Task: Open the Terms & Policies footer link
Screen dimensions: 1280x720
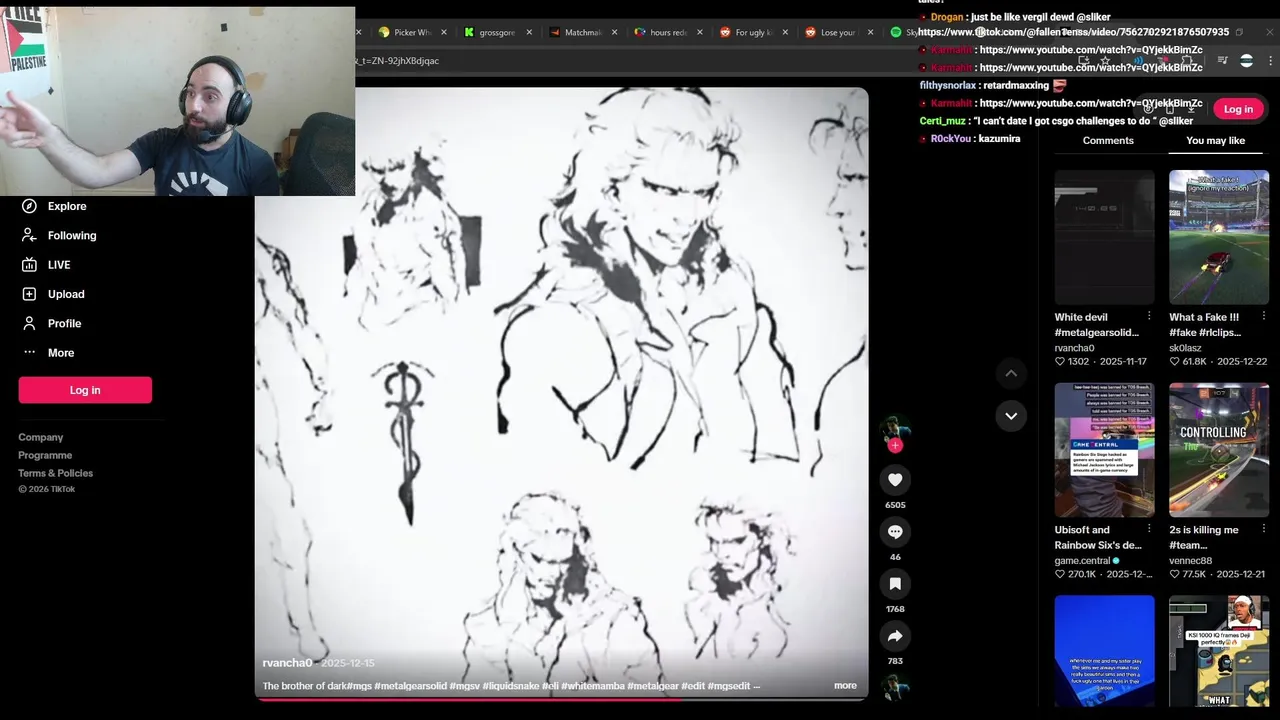Action: [55, 473]
